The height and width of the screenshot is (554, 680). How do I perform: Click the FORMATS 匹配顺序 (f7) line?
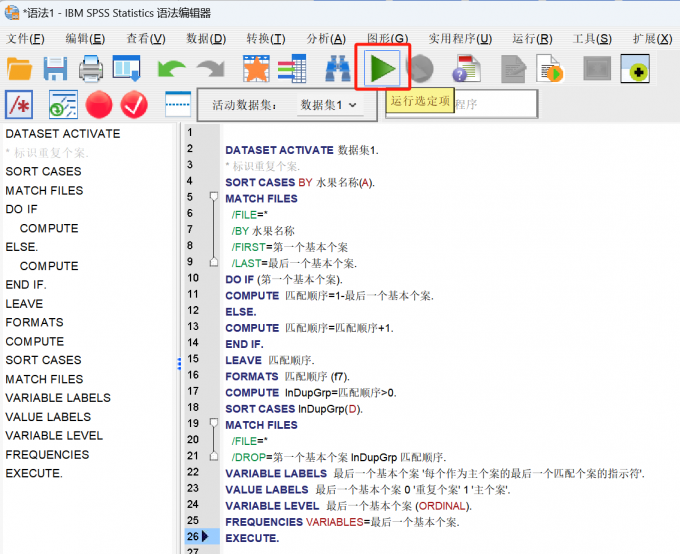click(288, 377)
